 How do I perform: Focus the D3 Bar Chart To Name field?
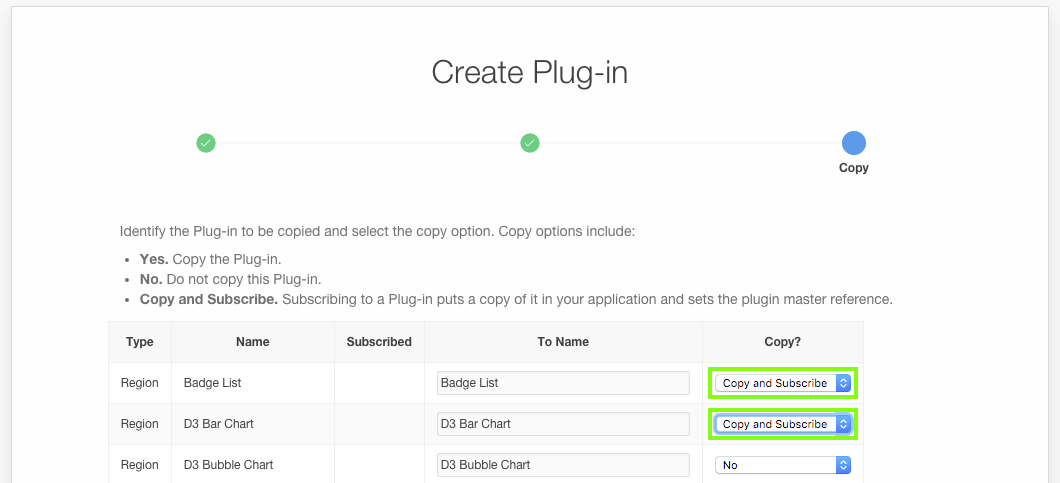point(563,424)
